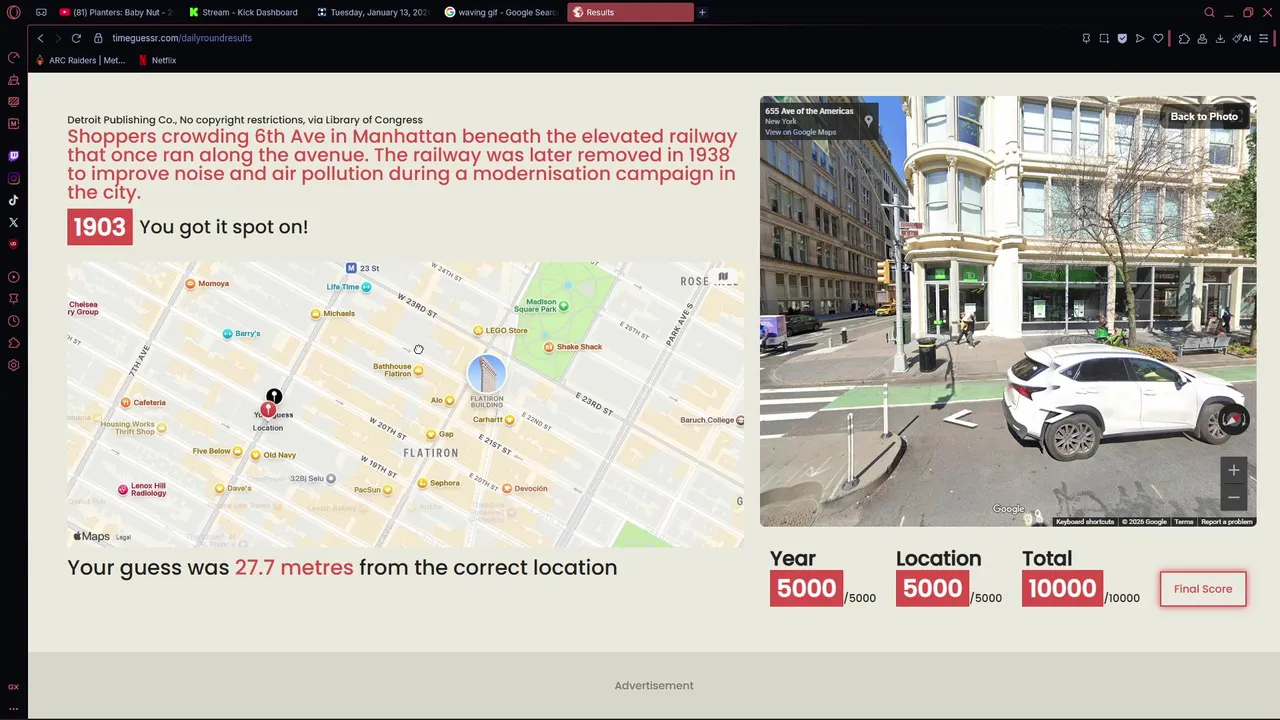Screen dimensions: 1280x720
Task: Open View on Google Maps link
Action: tap(800, 132)
